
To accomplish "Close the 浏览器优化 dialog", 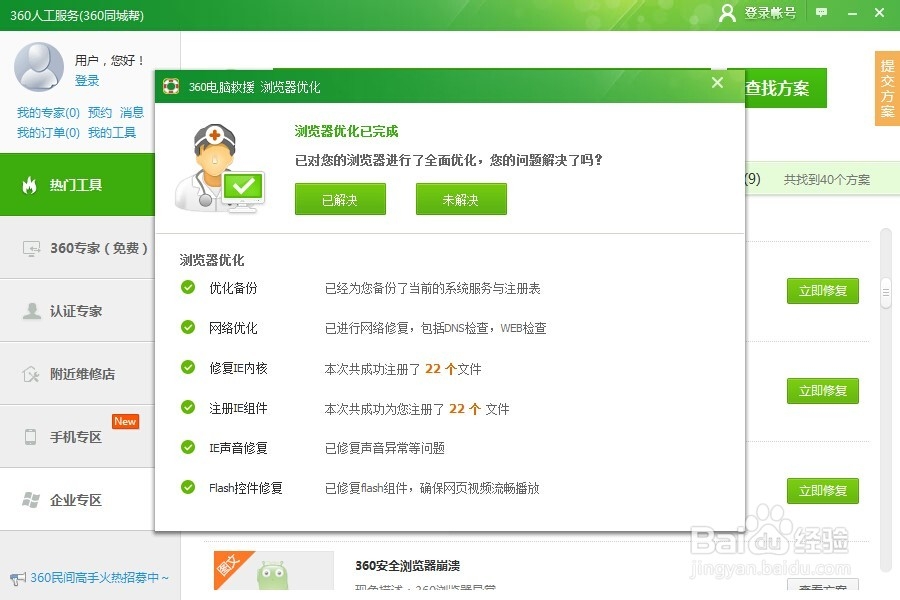I will coord(717,83).
